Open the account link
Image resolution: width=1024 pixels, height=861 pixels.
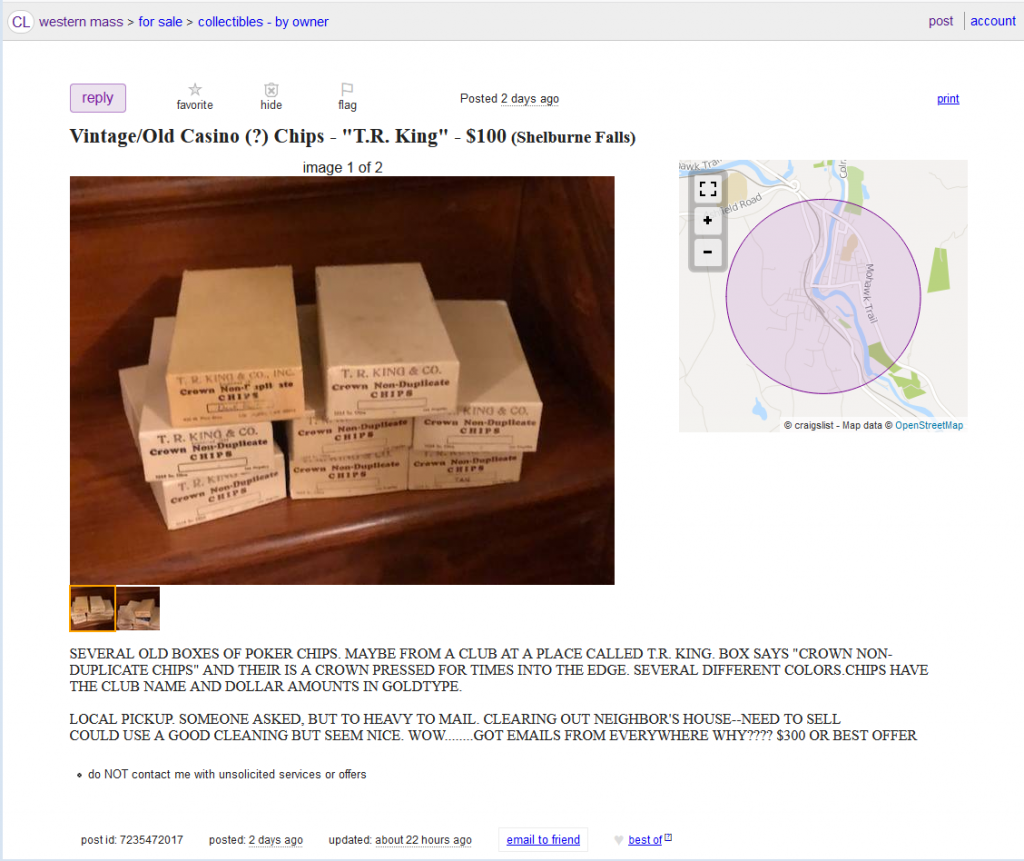point(993,21)
